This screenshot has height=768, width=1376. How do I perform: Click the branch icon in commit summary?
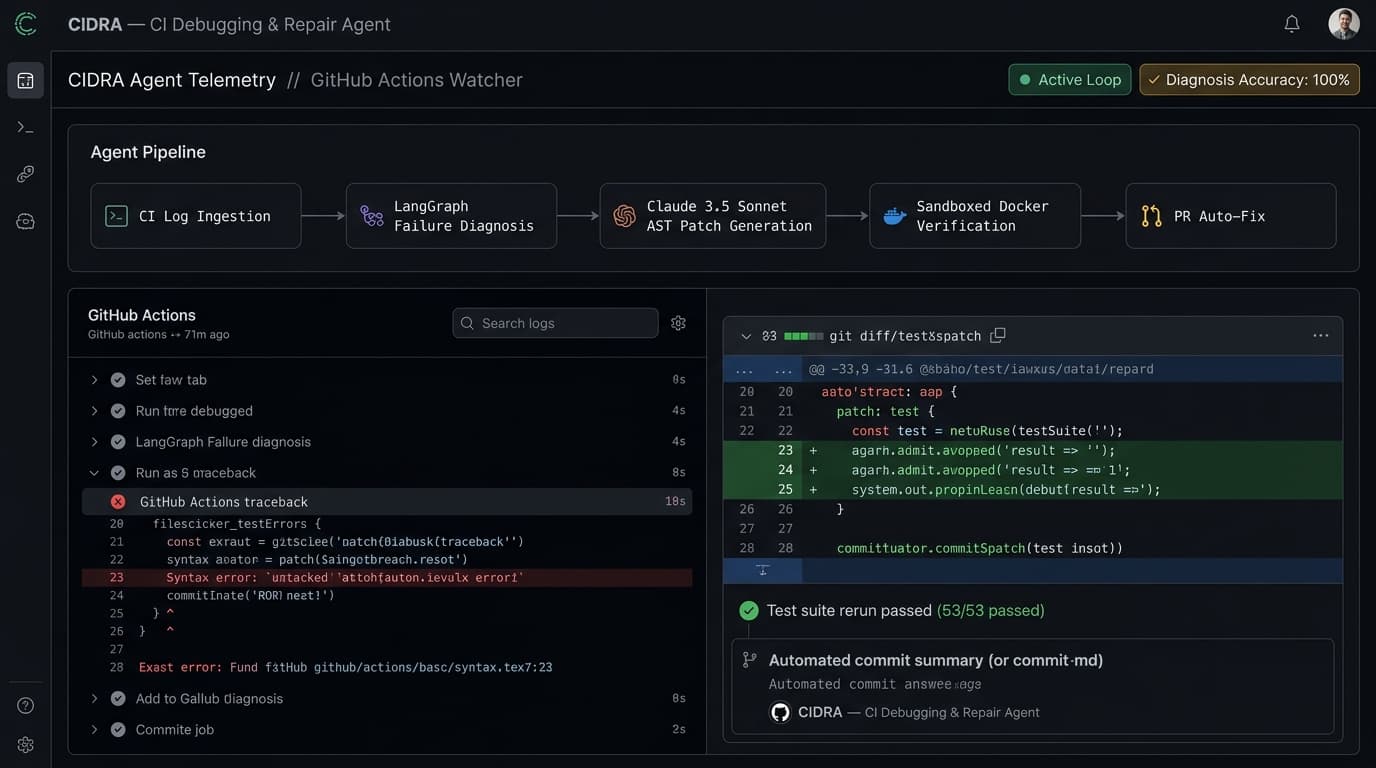[x=749, y=660]
